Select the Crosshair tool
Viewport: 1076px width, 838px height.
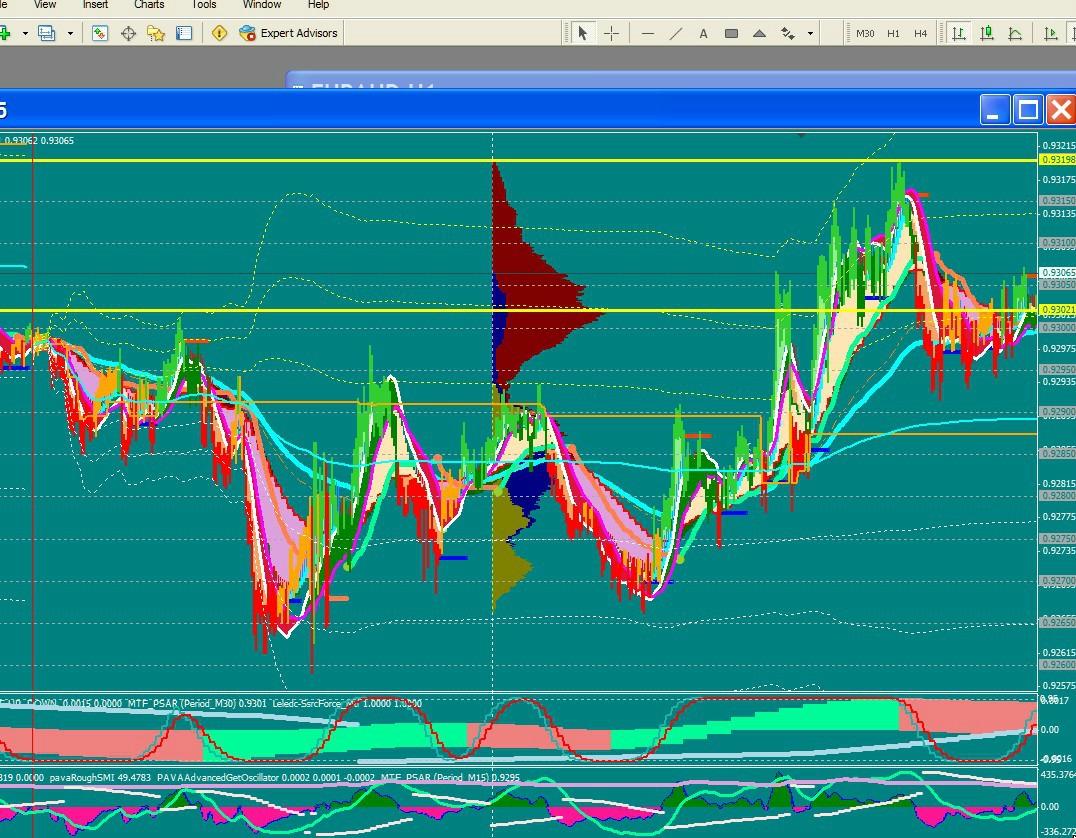click(x=611, y=33)
